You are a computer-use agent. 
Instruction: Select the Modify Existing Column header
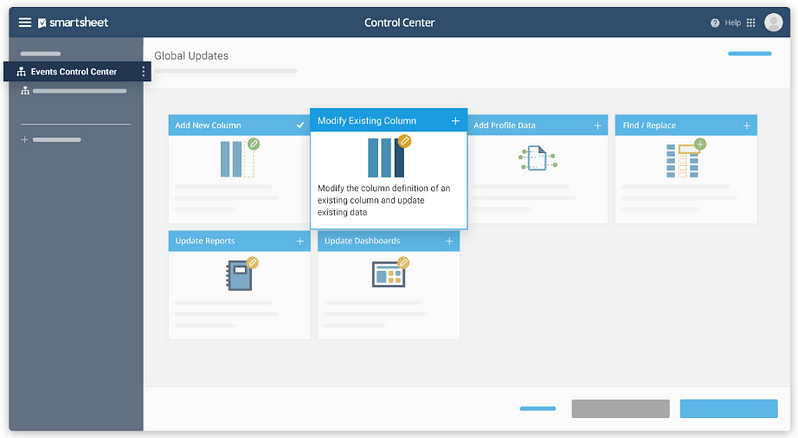[389, 121]
